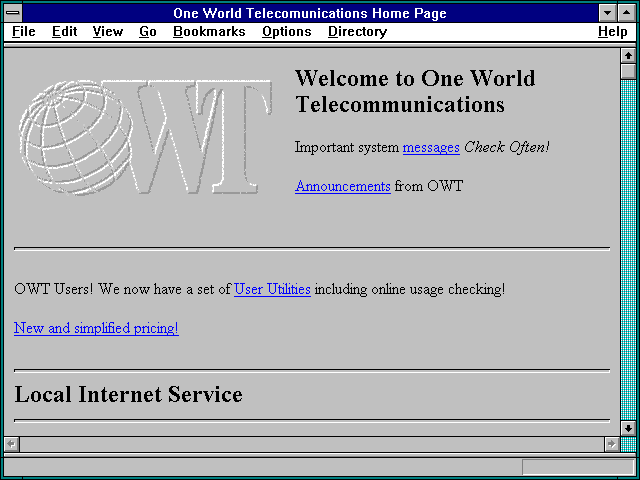Click the Local Internet Service heading
Screen dimensions: 640x480
coord(129,394)
